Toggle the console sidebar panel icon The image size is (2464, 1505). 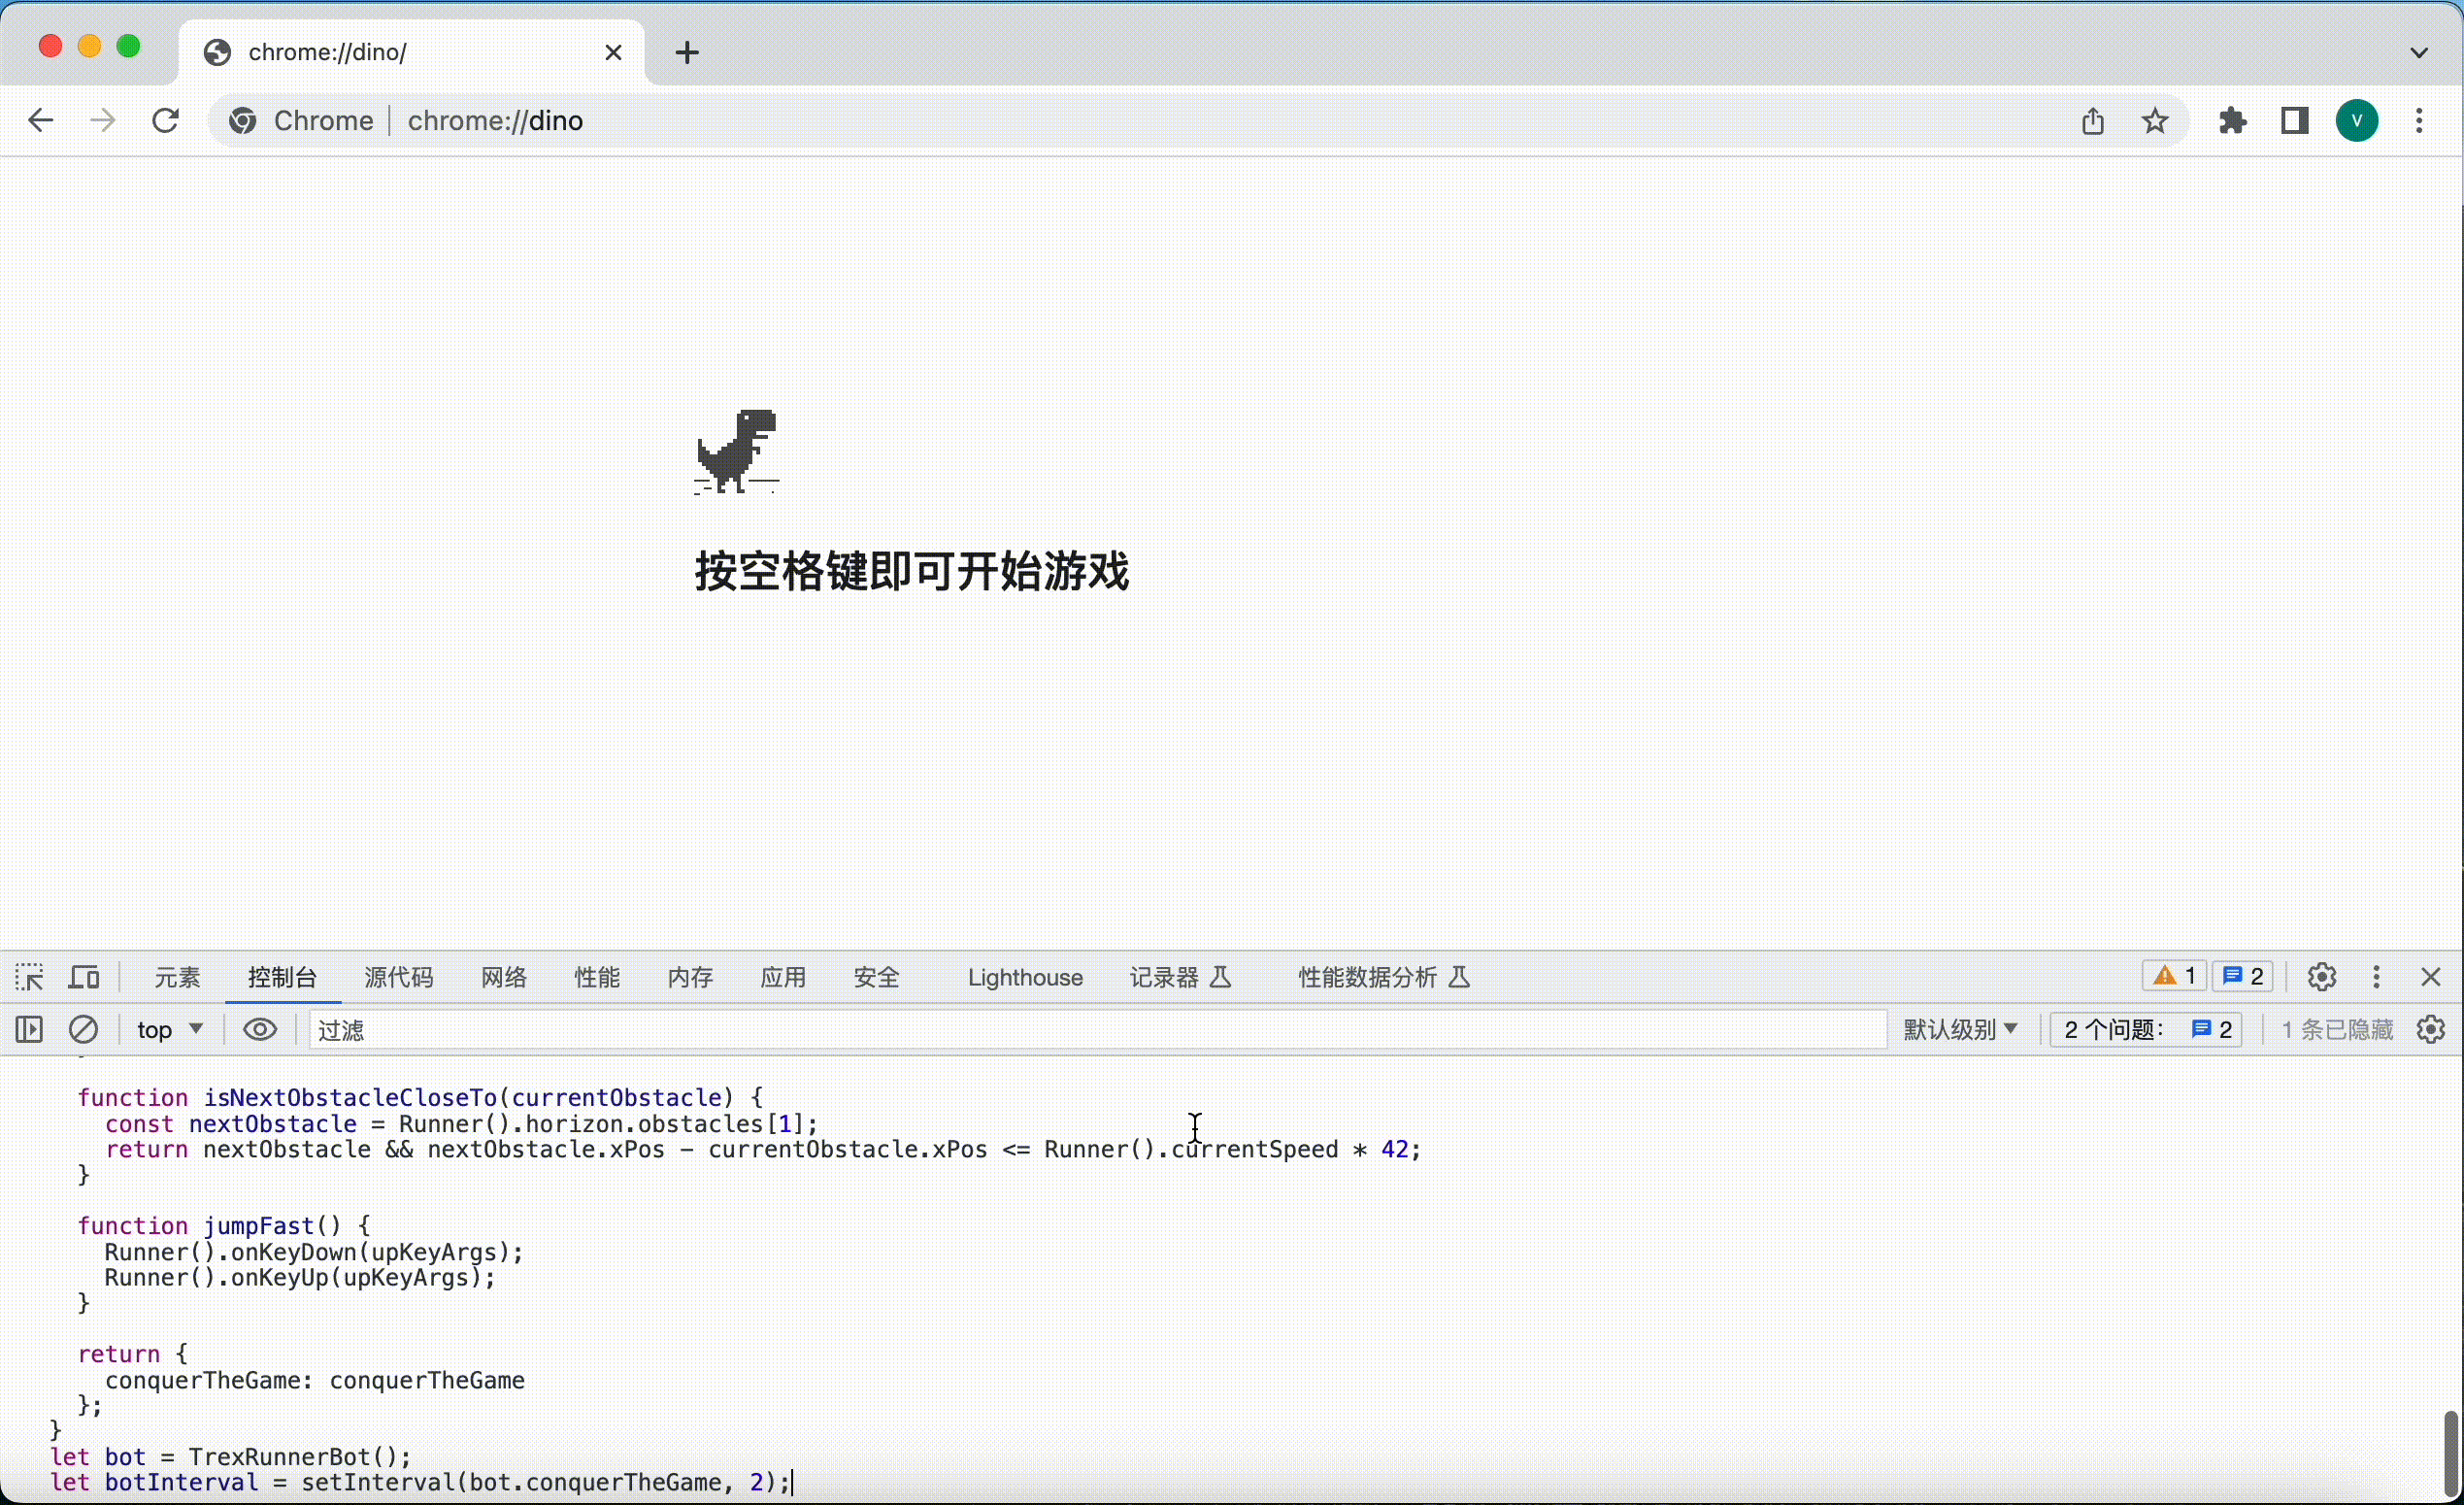(x=29, y=1029)
